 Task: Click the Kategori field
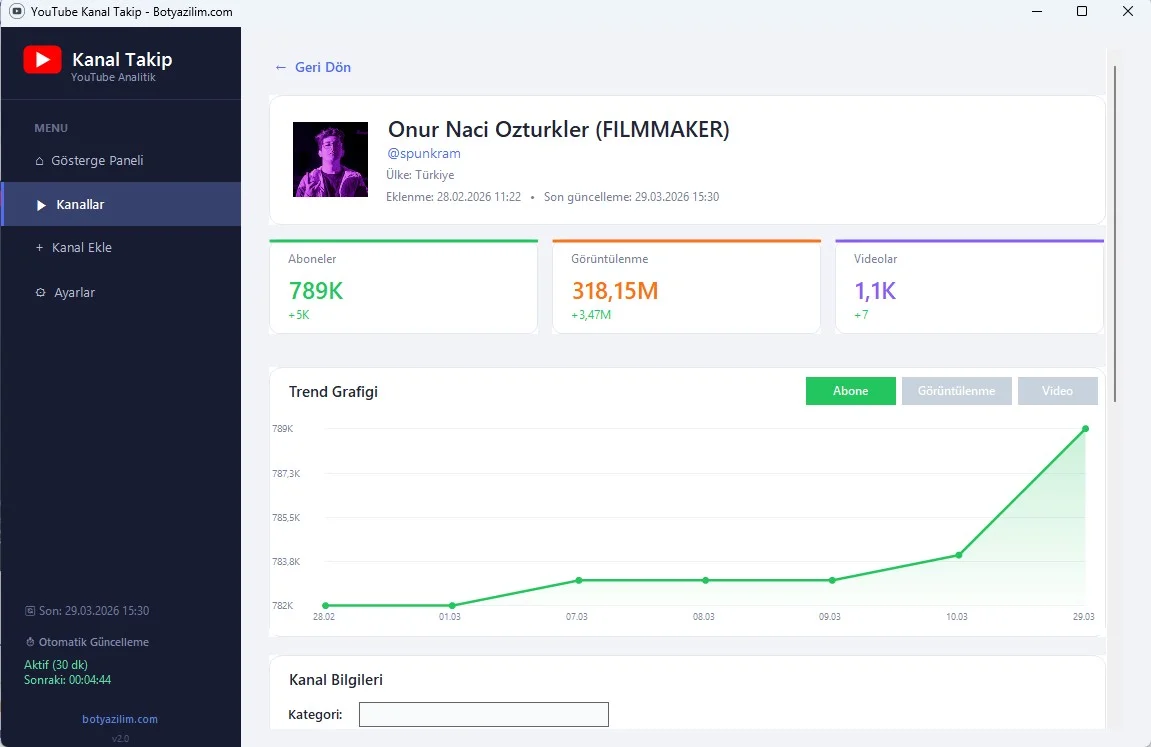coord(484,715)
